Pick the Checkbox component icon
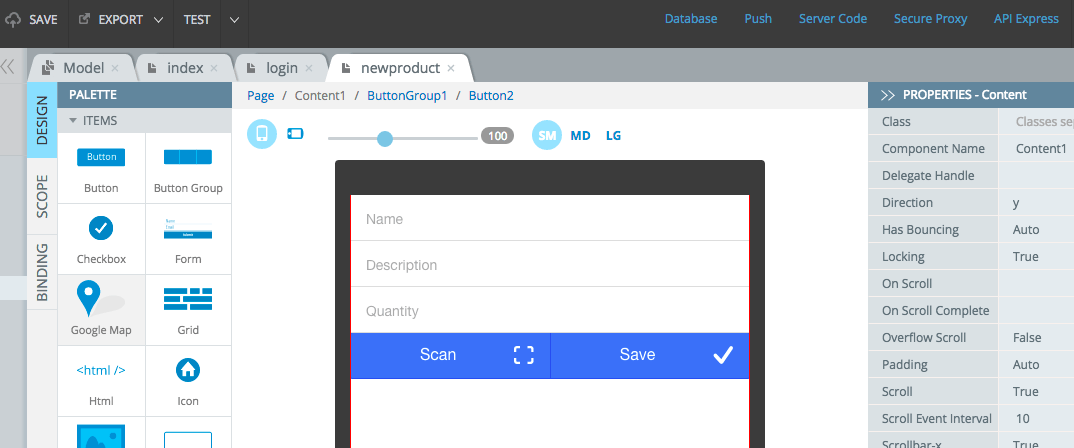 (x=101, y=228)
